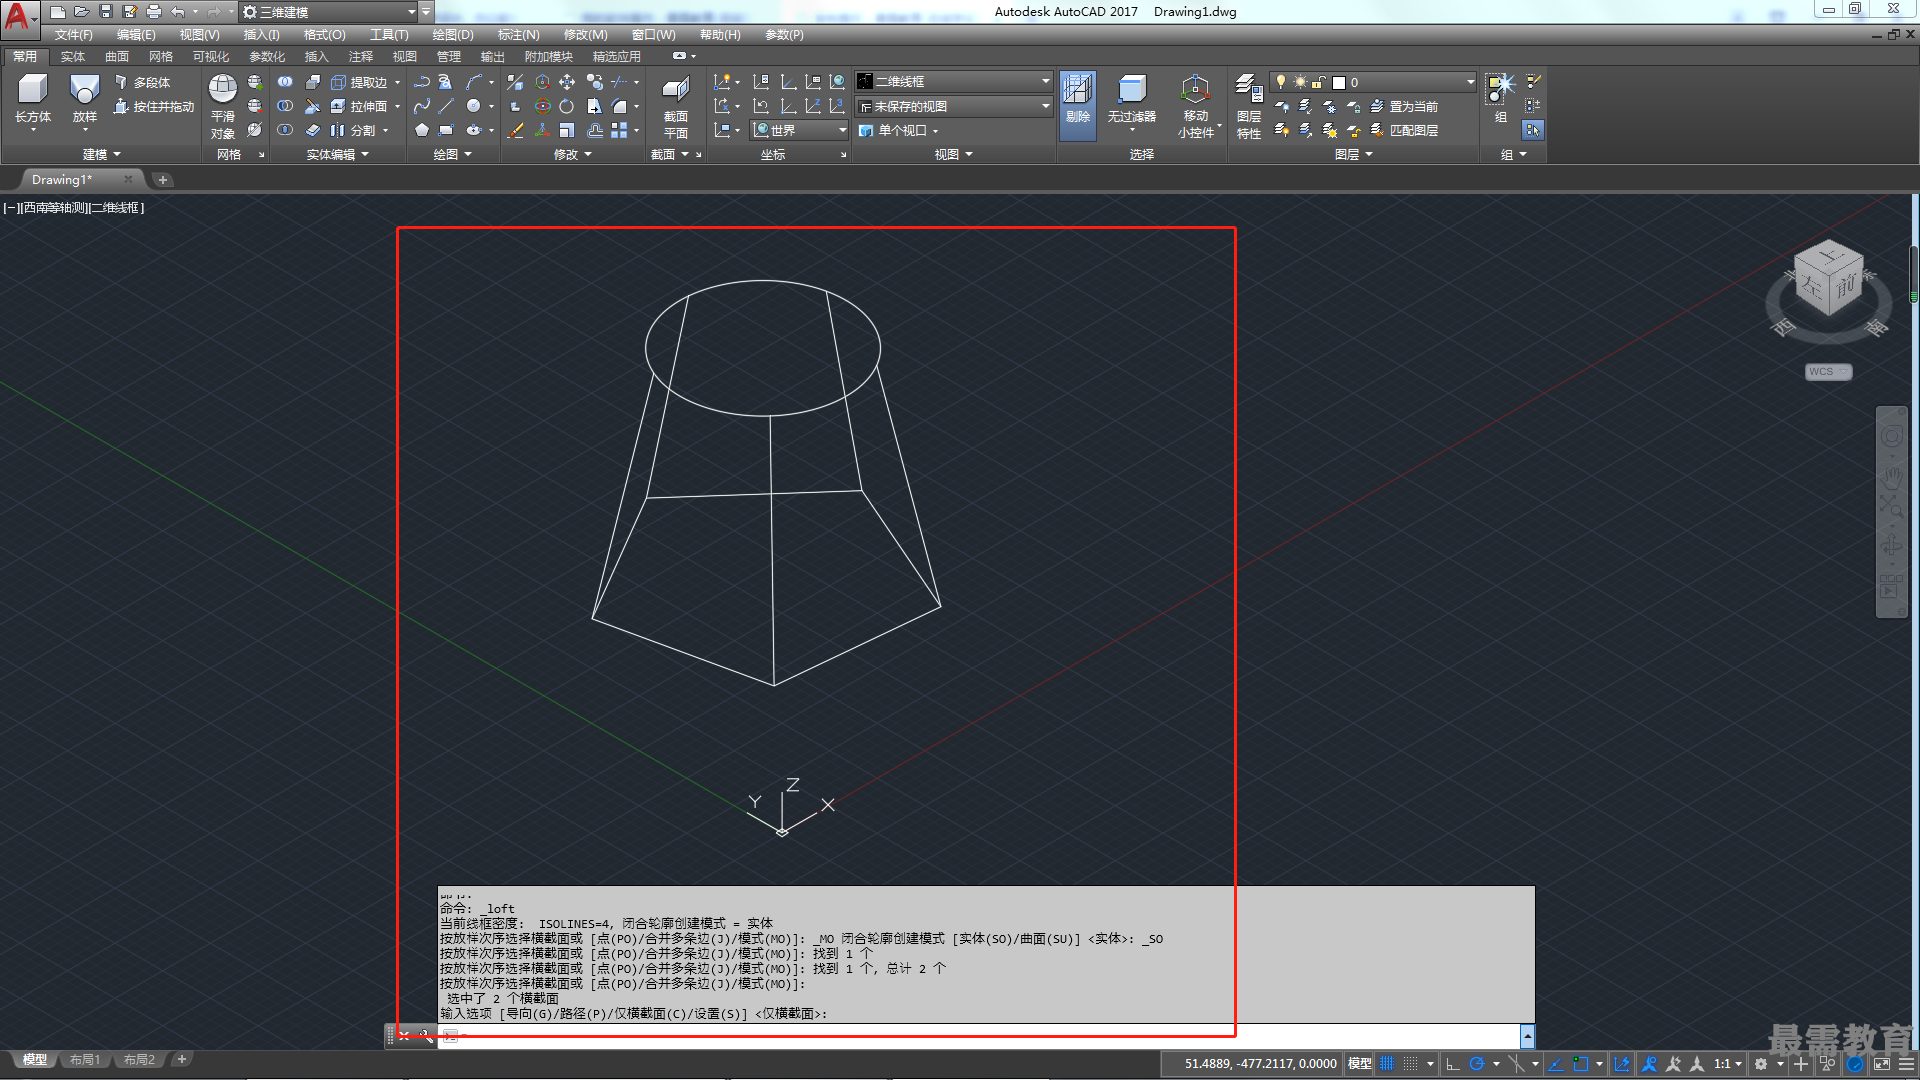This screenshot has width=1920, height=1080.
Task: Expand the 实体编辑 panel
Action: coord(337,154)
